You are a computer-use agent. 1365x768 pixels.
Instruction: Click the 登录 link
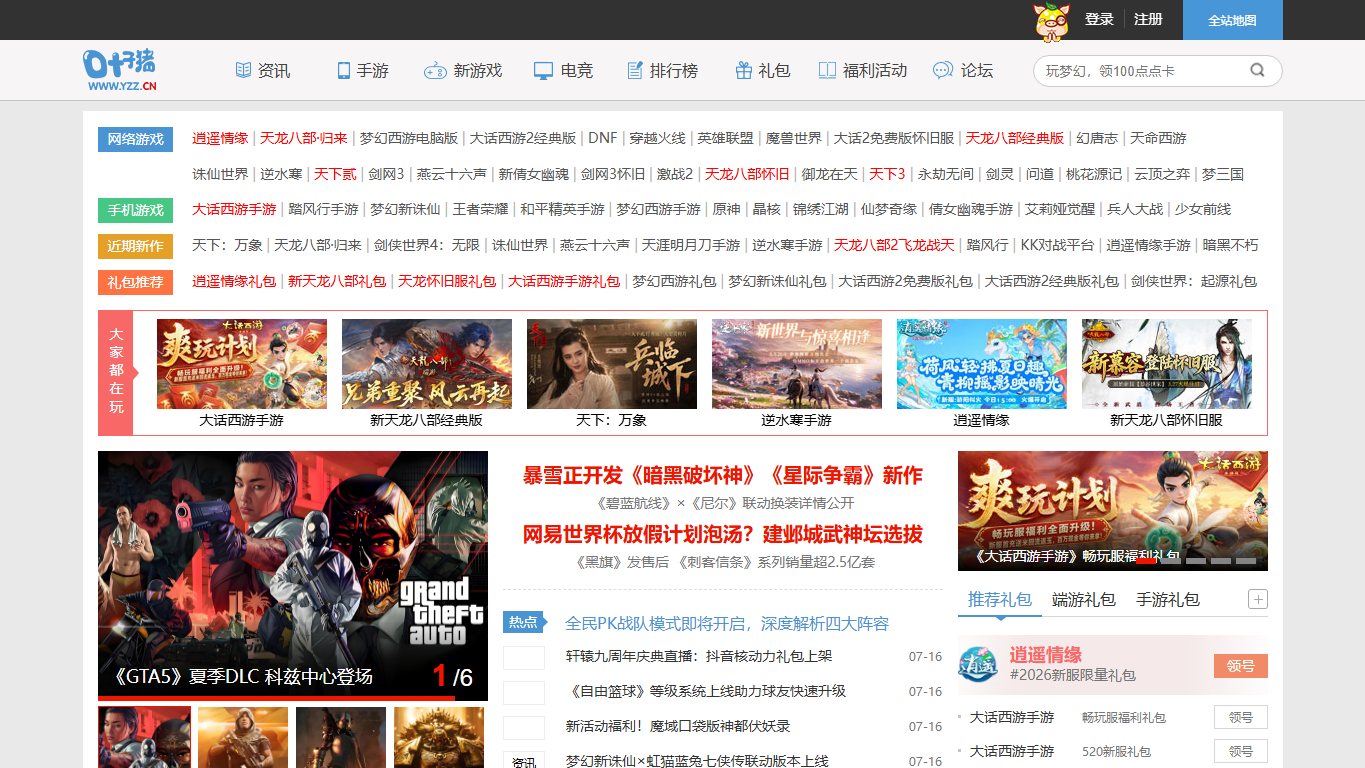click(1099, 19)
